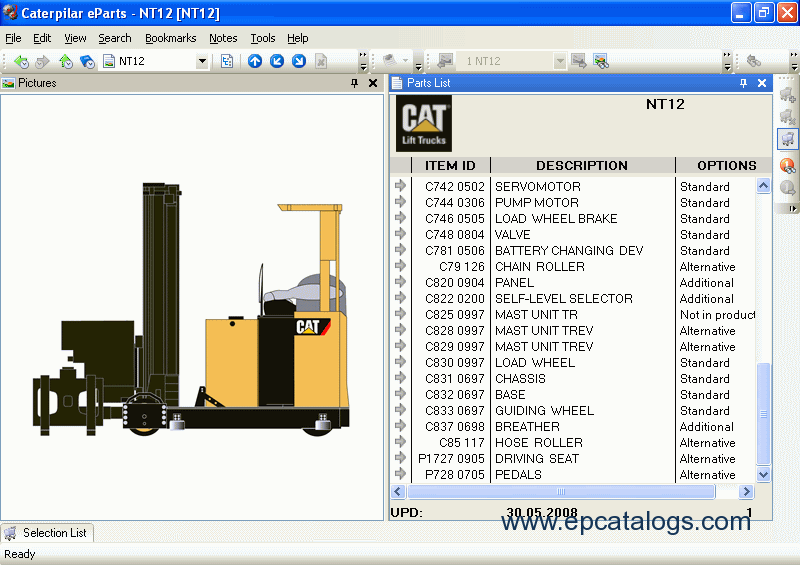Click parts list horizontal scrollbar thumb
800x565 pixels.
coord(561,492)
